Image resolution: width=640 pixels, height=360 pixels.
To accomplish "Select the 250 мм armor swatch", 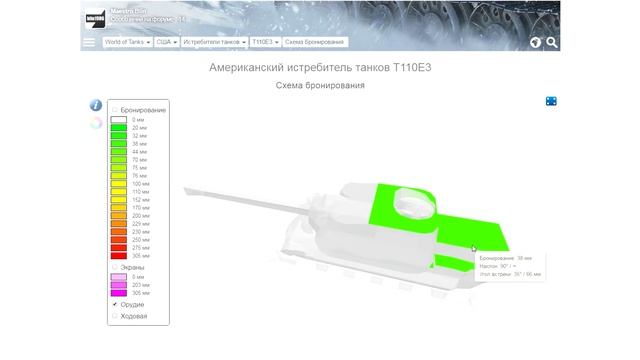I will [x=118, y=240].
